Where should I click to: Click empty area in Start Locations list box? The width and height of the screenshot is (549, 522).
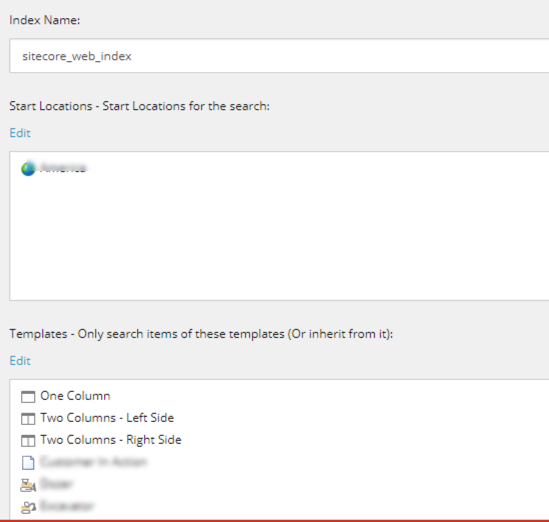pos(279,238)
